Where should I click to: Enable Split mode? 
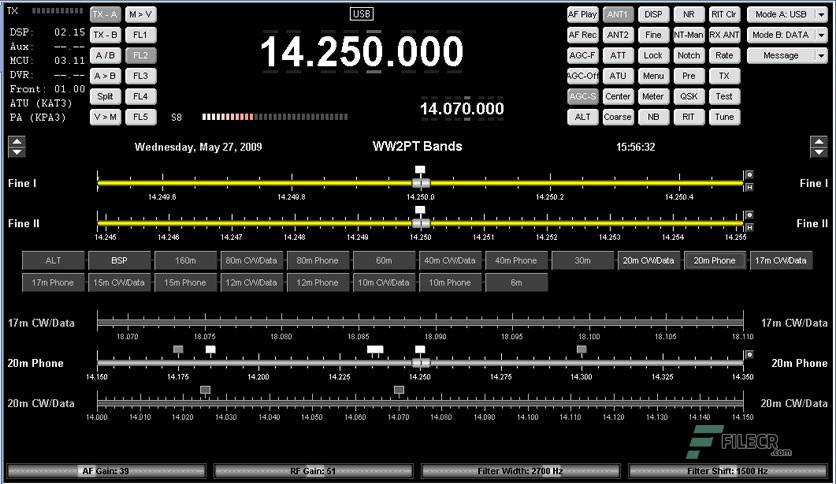click(x=105, y=96)
